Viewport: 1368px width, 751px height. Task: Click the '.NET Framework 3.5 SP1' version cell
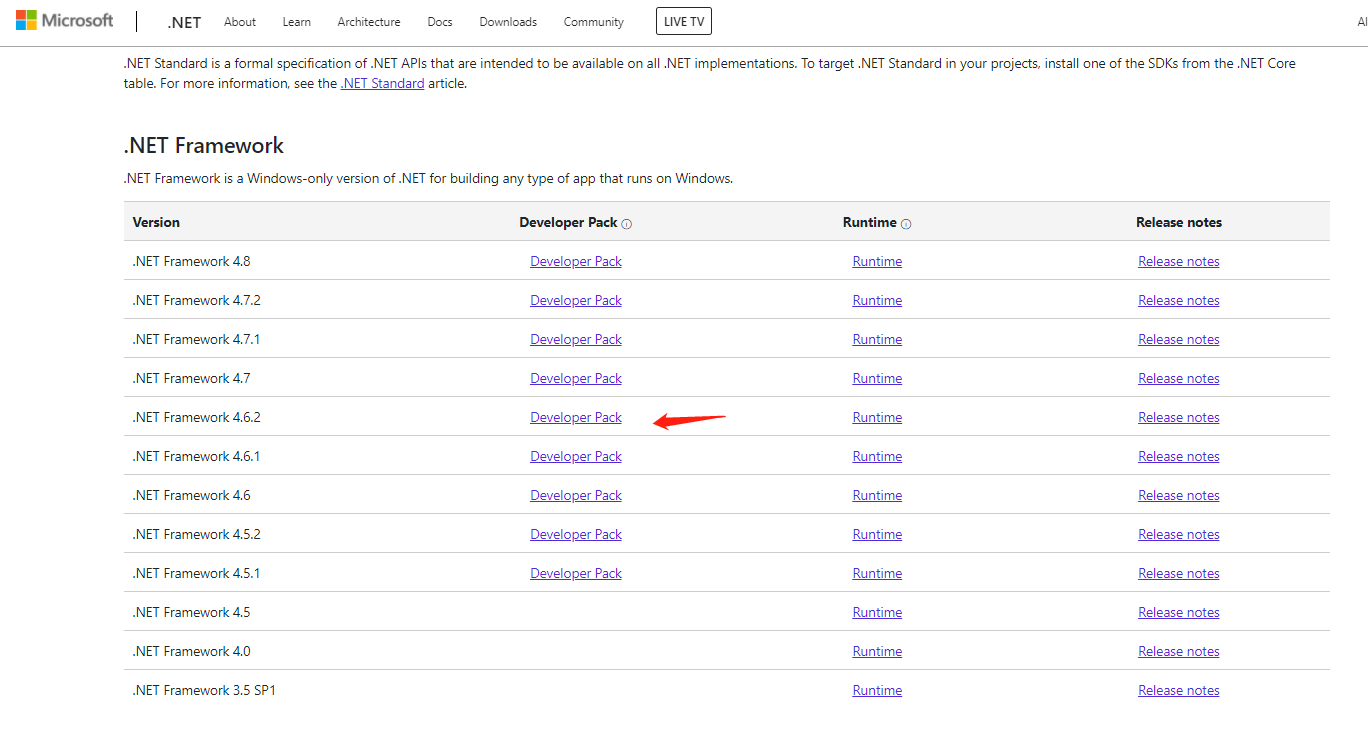click(204, 690)
